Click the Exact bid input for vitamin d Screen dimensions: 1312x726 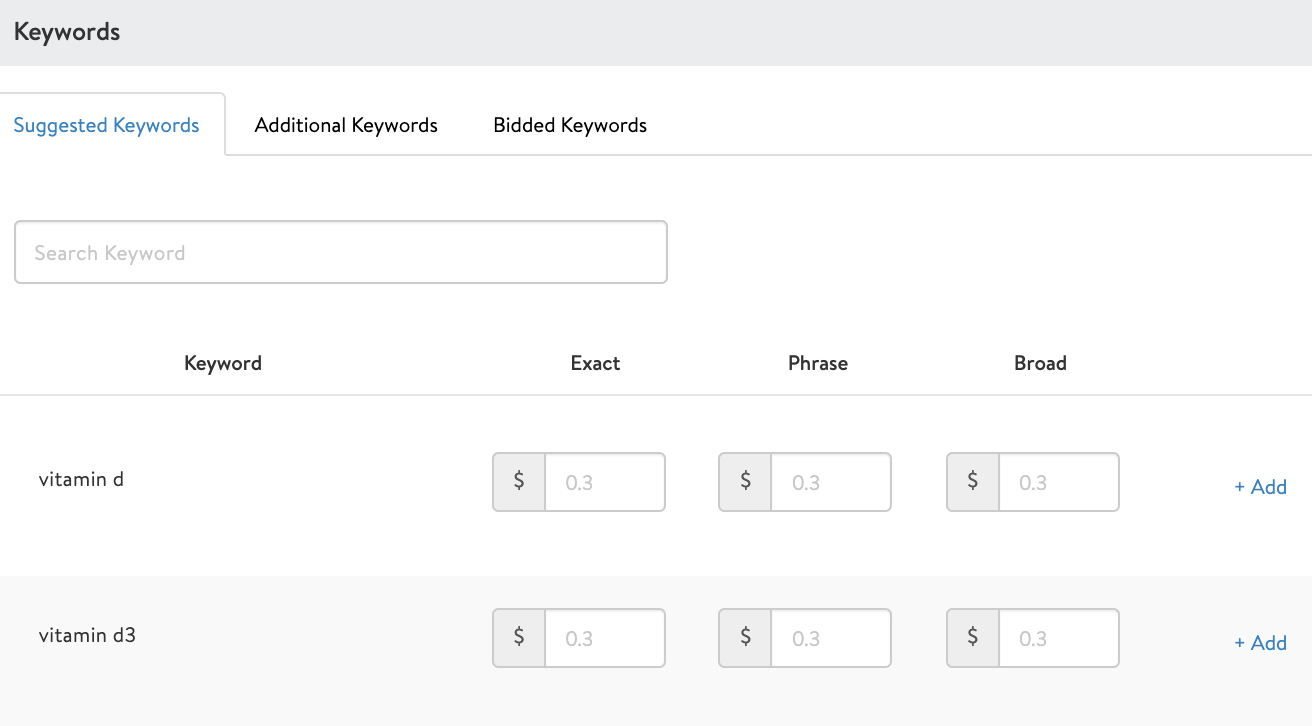[x=604, y=482]
